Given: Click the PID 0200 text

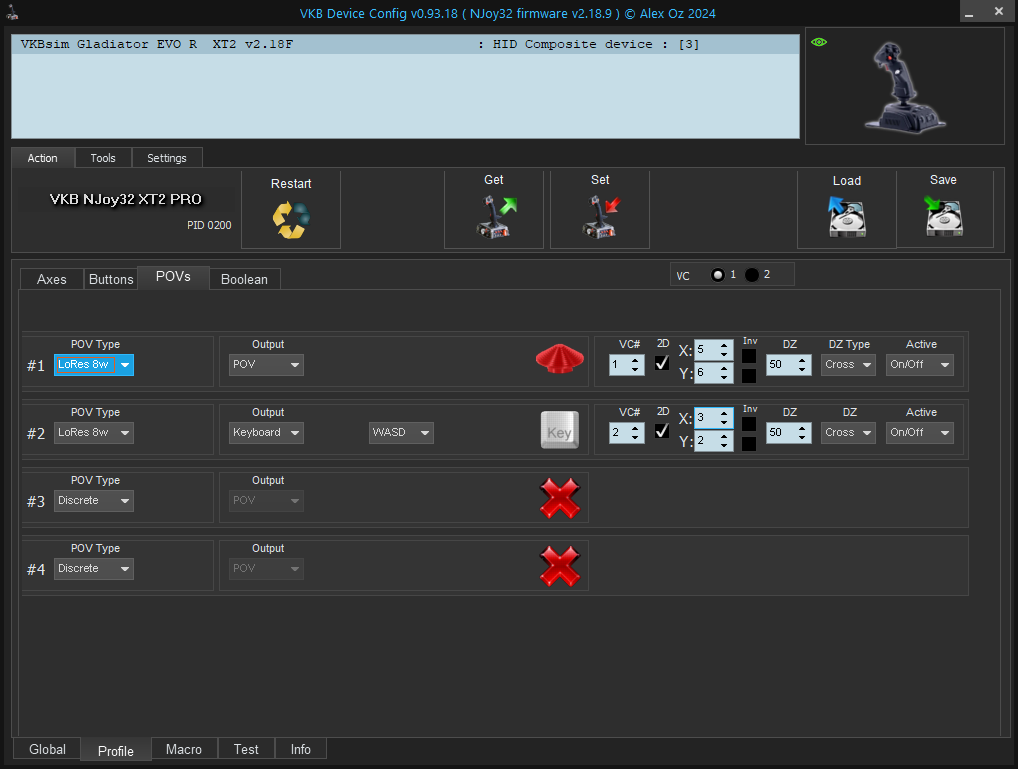Looking at the screenshot, I should pos(209,225).
